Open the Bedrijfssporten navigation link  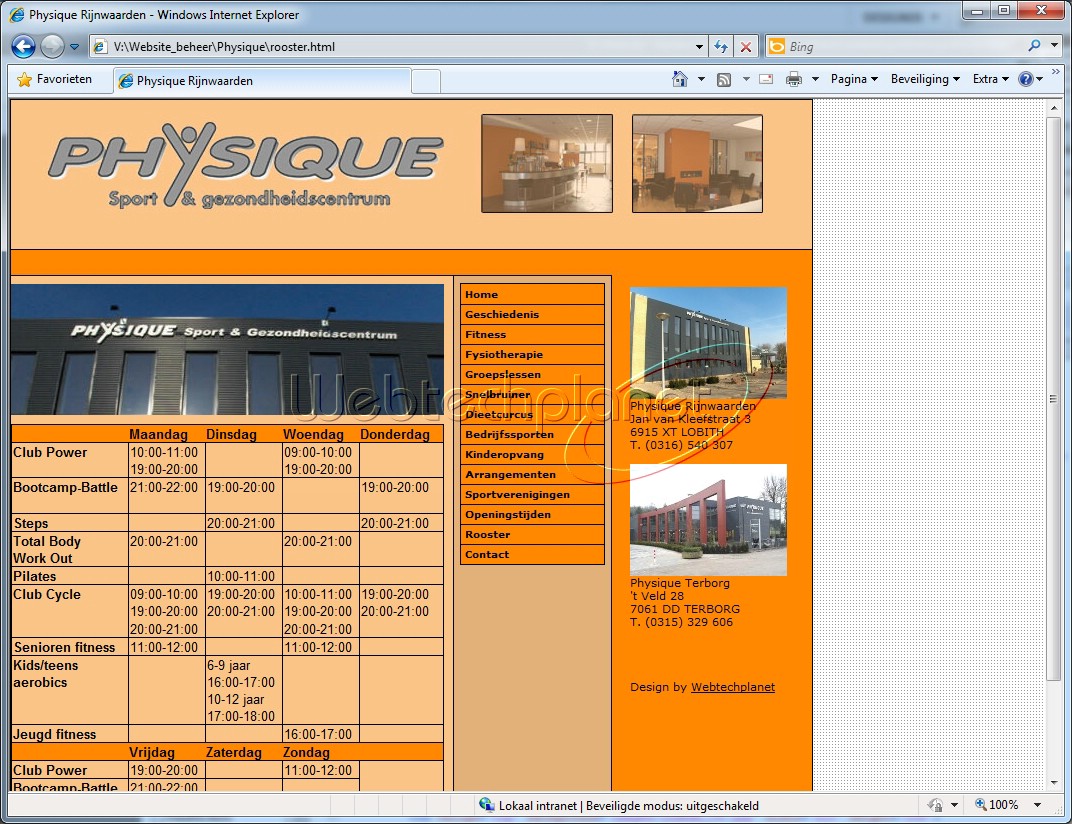point(533,434)
